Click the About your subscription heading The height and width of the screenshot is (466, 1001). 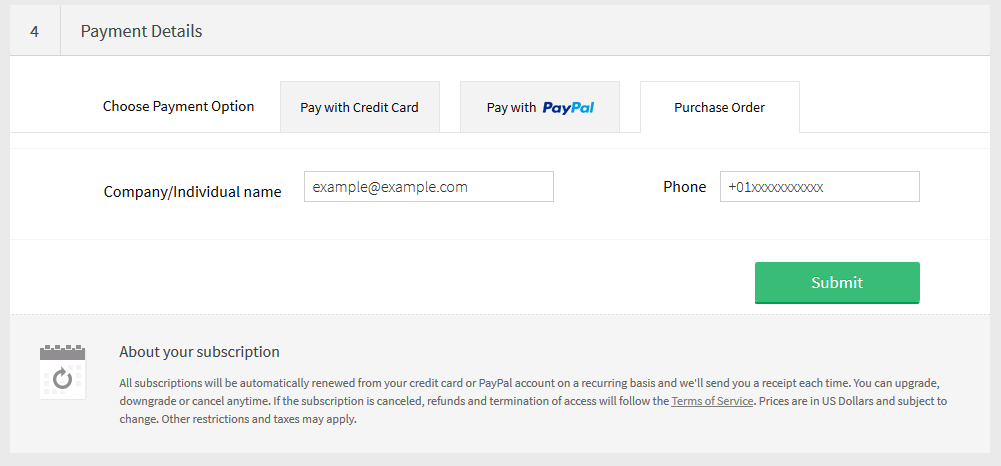(x=199, y=352)
